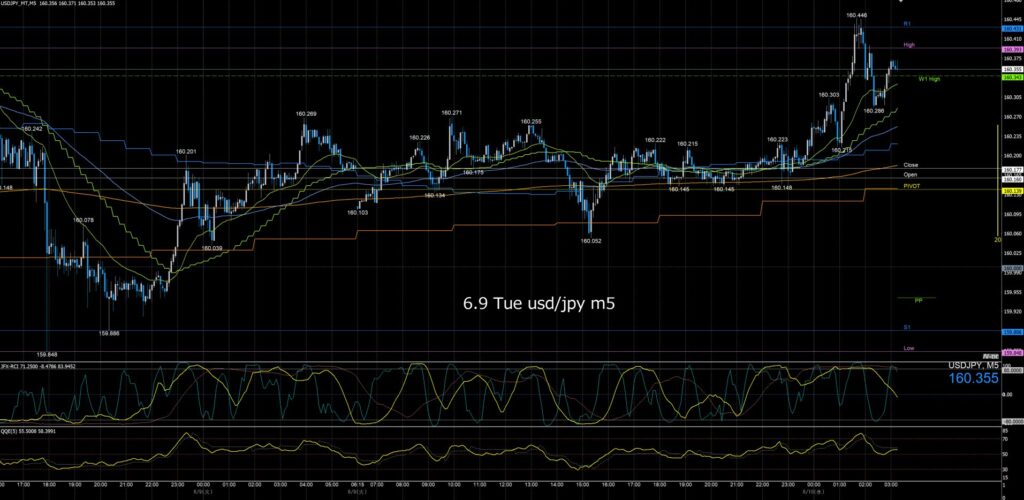
Task: Click the PIVOT line label
Action: [x=912, y=185]
